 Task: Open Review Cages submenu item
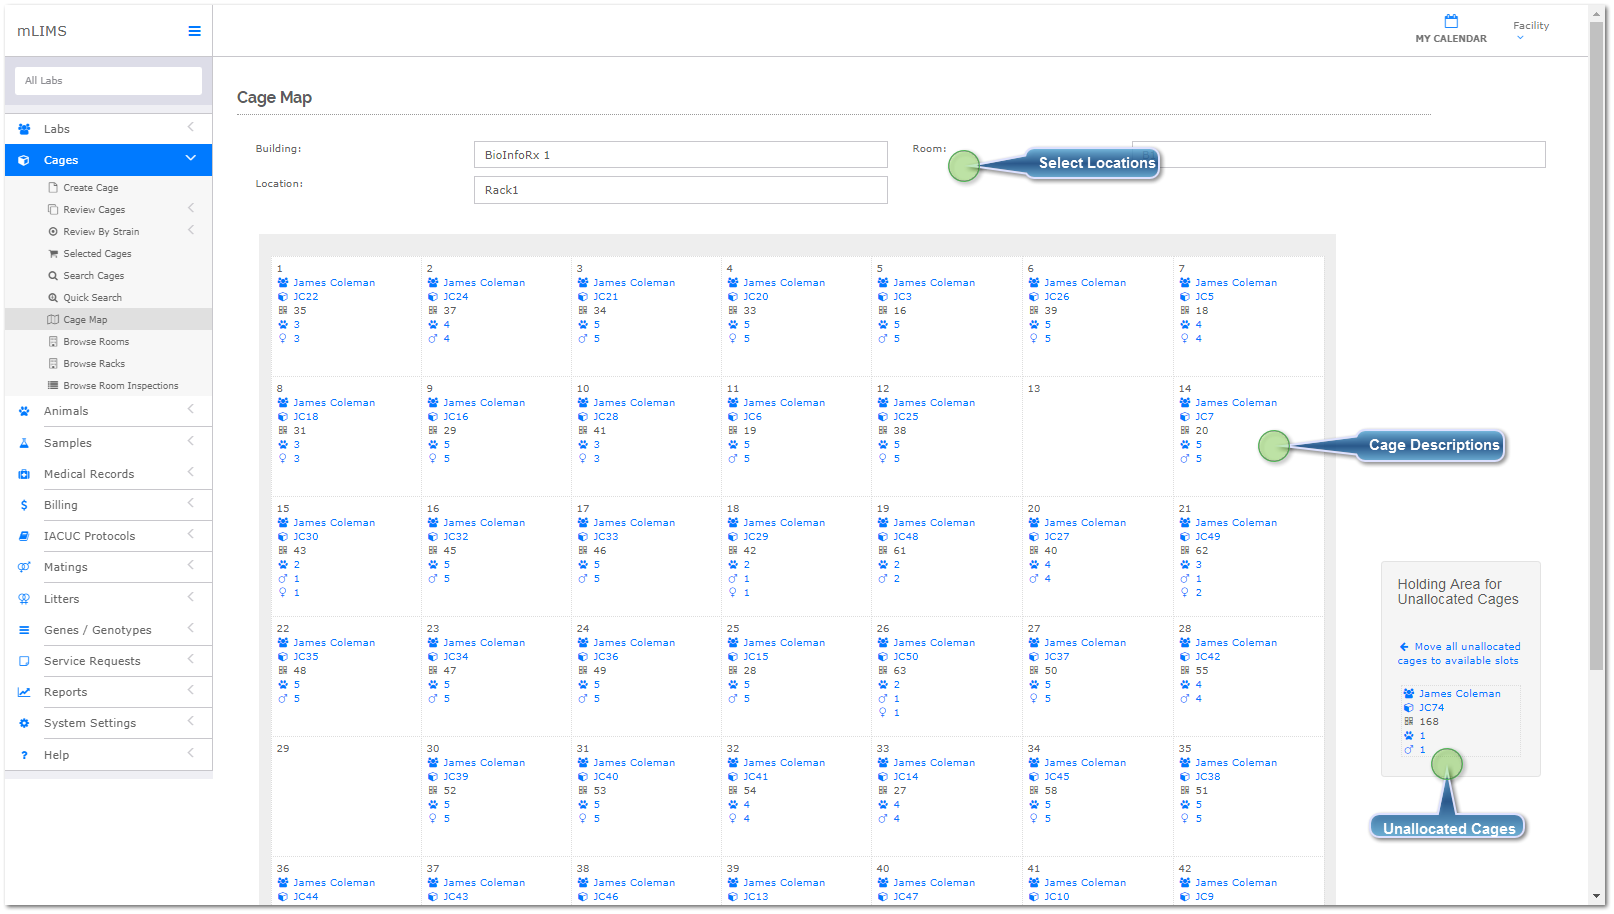coord(94,210)
